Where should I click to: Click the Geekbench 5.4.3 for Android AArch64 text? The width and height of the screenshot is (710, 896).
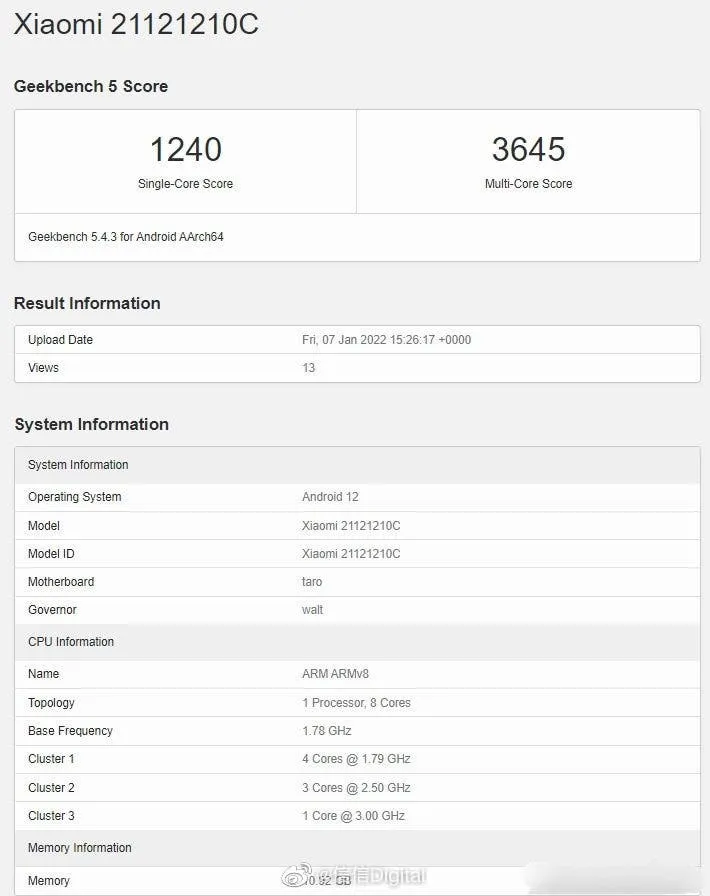[x=126, y=237]
